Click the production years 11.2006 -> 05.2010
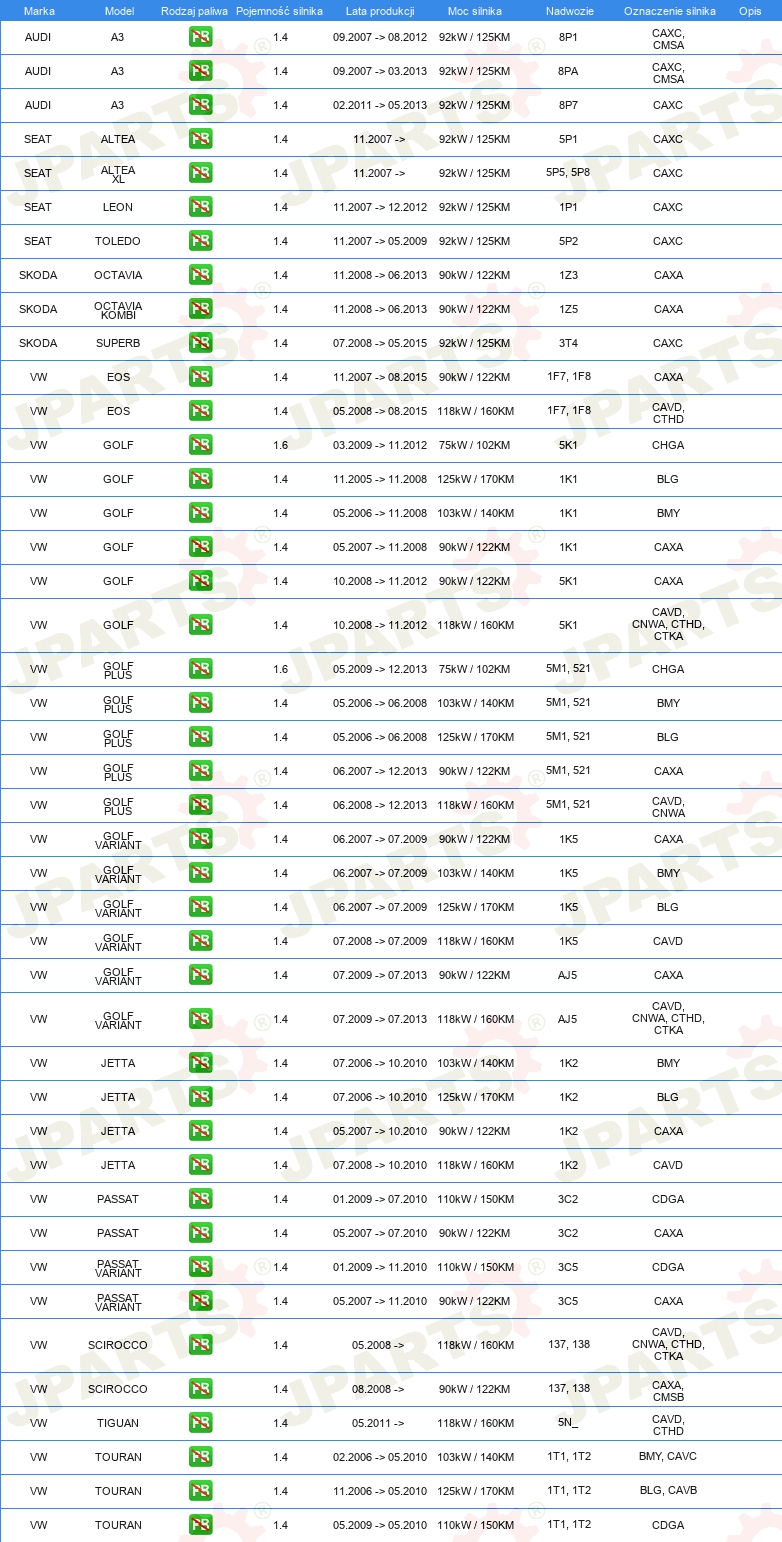This screenshot has width=782, height=1542. click(x=380, y=1491)
